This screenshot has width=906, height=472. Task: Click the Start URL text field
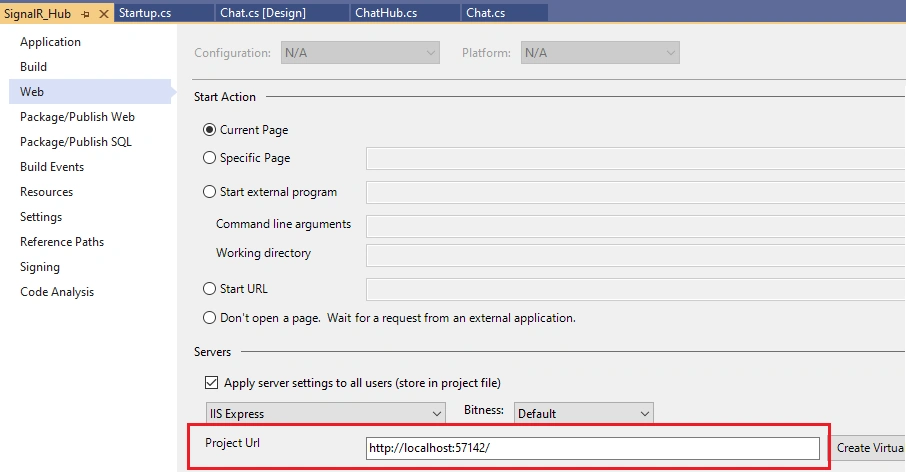coord(636,289)
